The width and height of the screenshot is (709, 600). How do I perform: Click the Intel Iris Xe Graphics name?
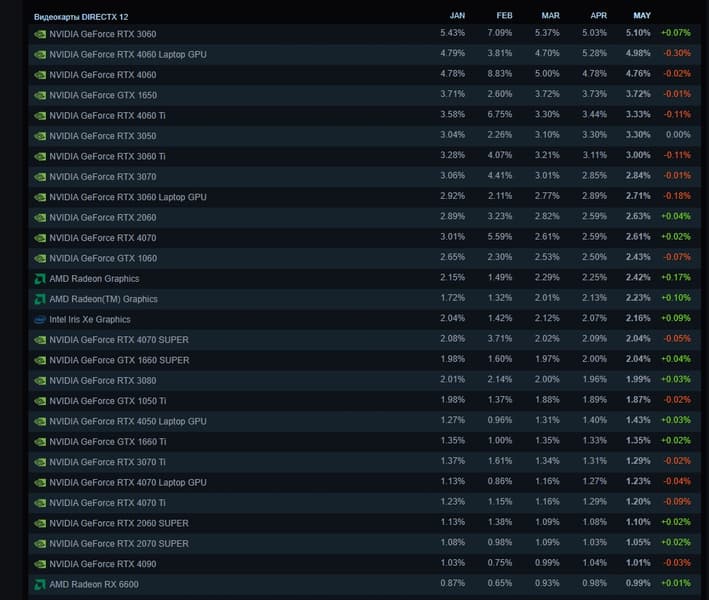[90, 320]
